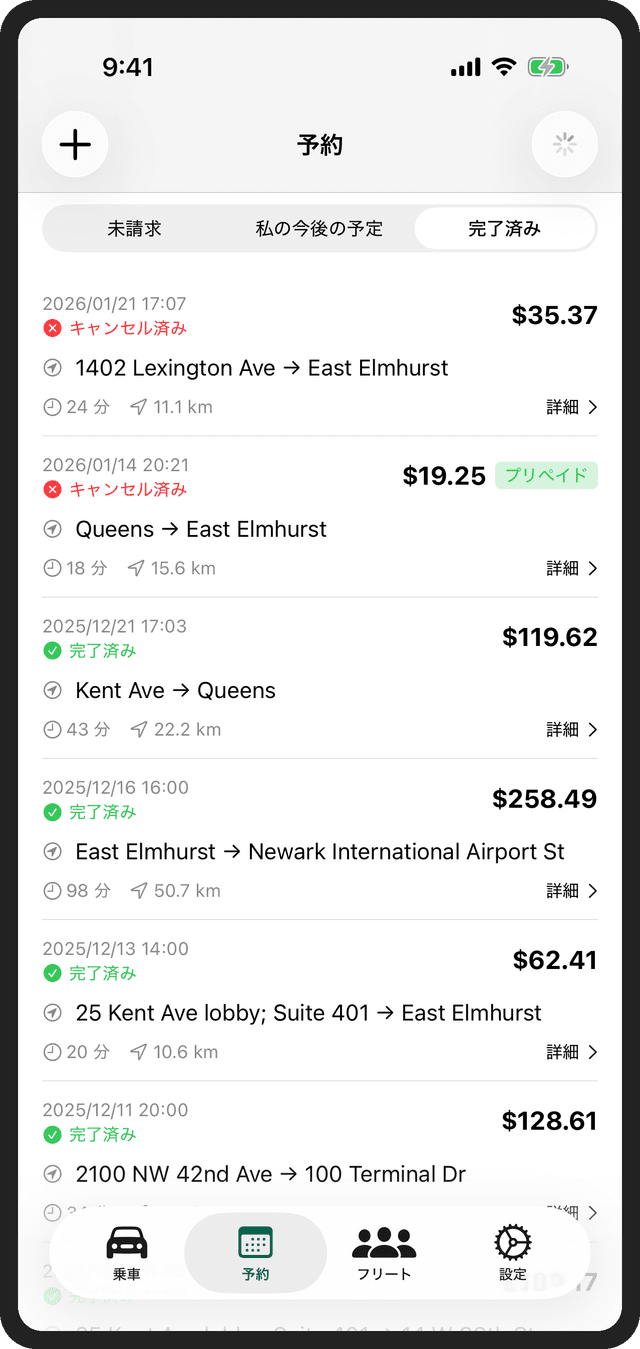The image size is (640, 1349).
Task: Tap the clock icon showing 43 分
Action: [x=52, y=729]
